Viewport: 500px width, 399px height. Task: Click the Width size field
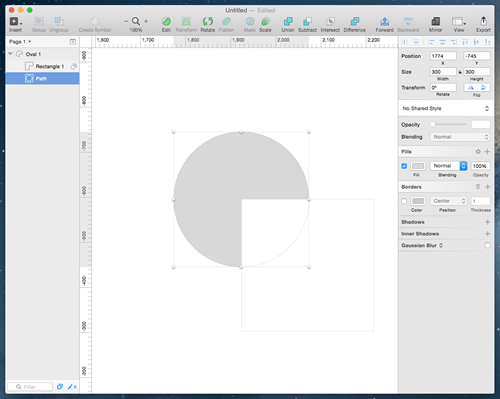pyautogui.click(x=443, y=72)
